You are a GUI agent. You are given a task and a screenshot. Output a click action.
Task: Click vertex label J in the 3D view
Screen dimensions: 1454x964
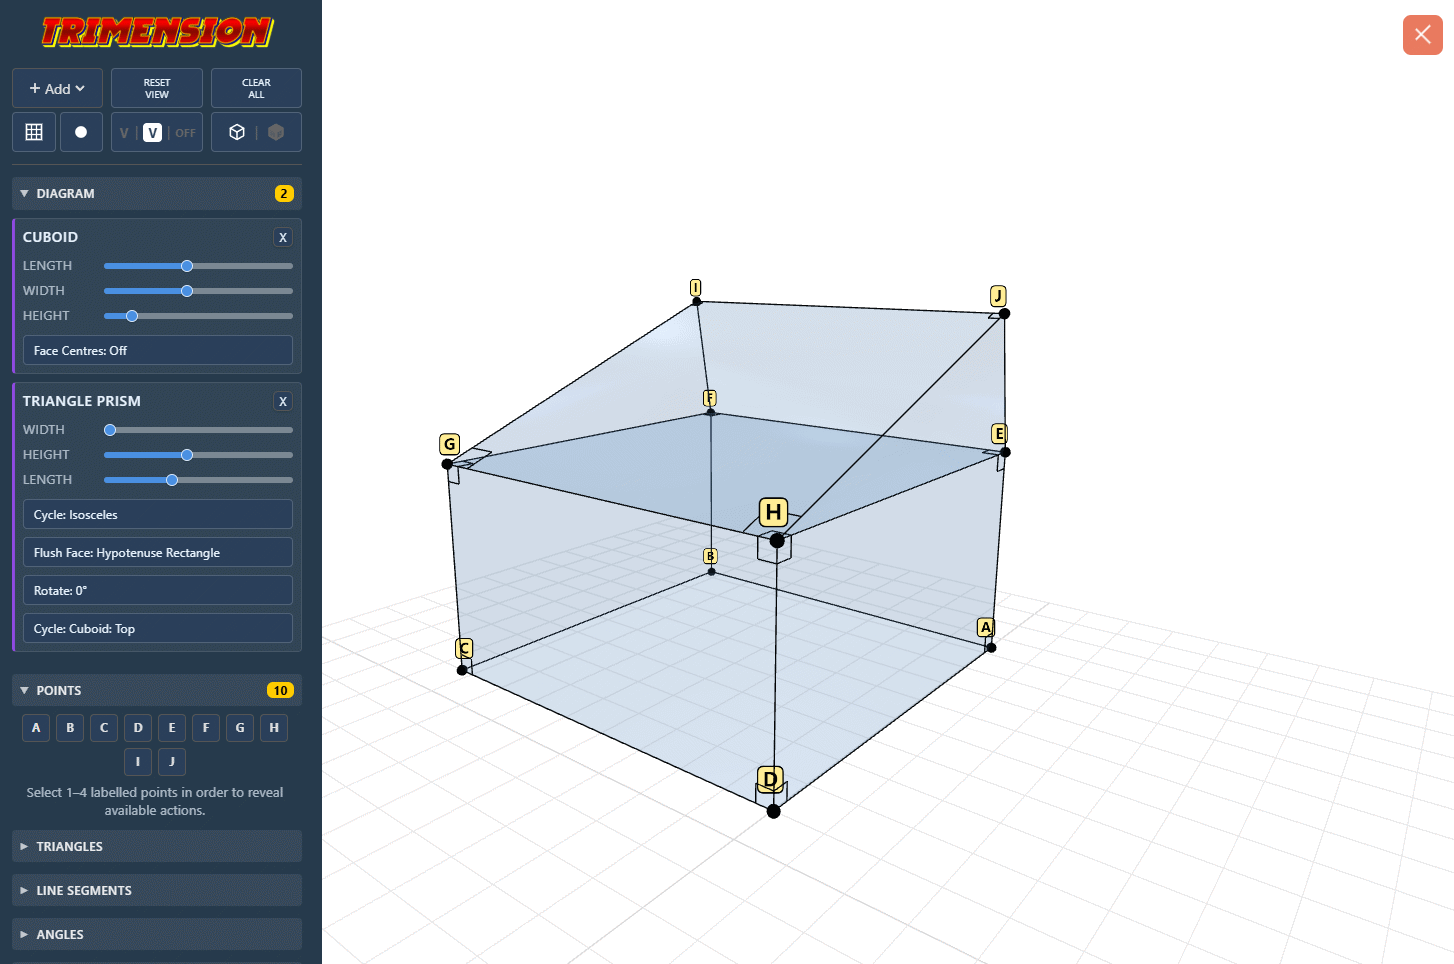tap(998, 296)
